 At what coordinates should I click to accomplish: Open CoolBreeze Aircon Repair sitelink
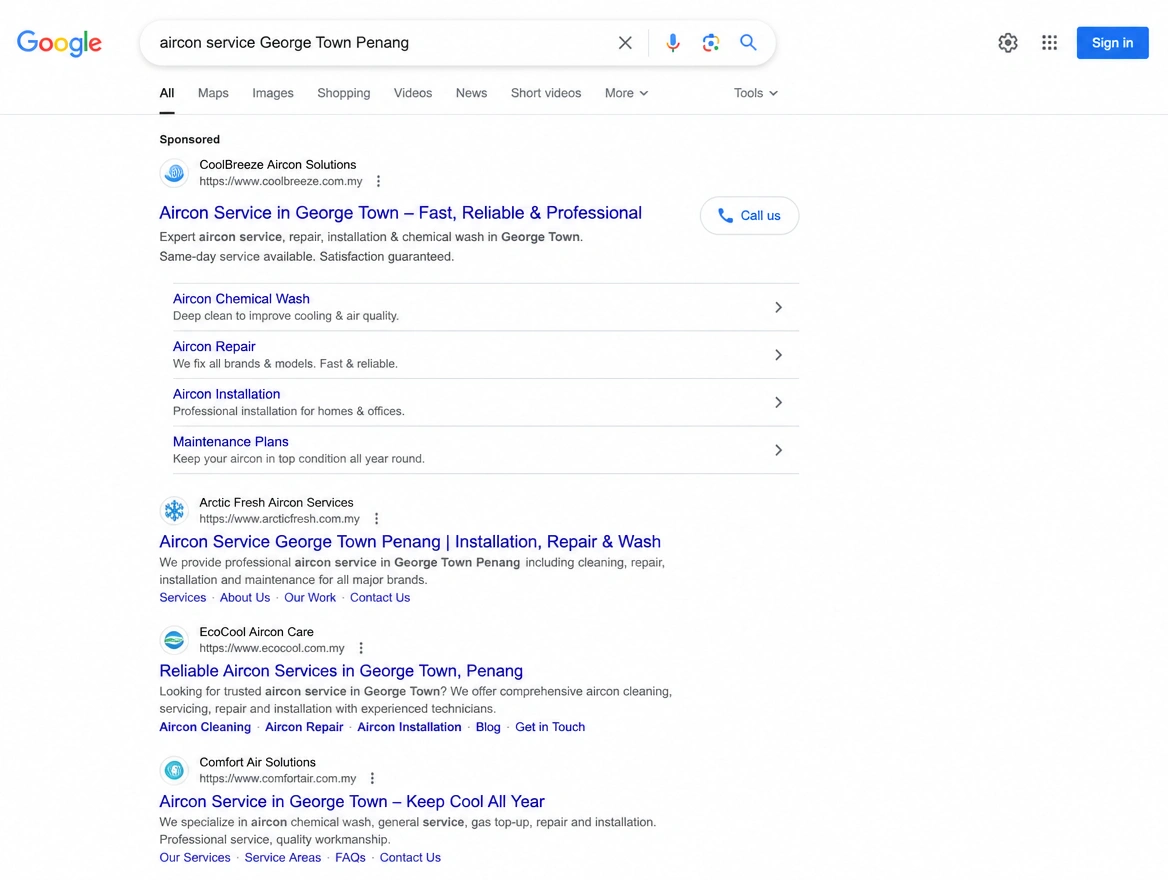click(x=214, y=346)
